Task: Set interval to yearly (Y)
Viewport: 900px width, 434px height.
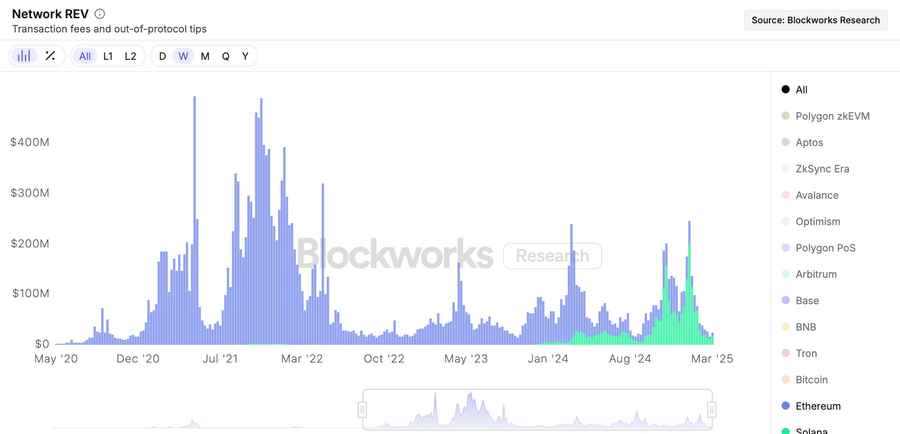Action: [245, 56]
